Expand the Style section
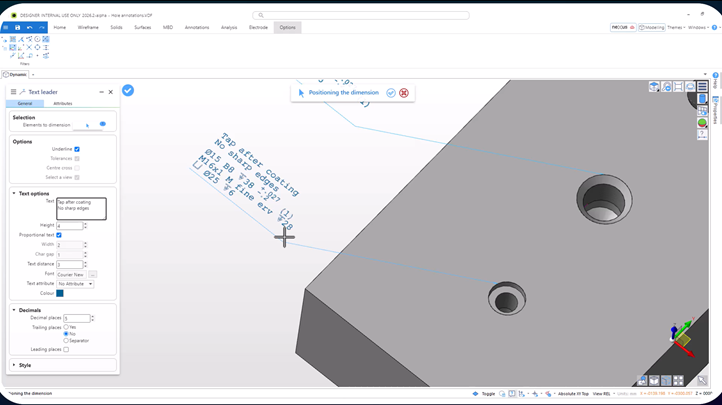722x405 pixels. click(x=14, y=365)
